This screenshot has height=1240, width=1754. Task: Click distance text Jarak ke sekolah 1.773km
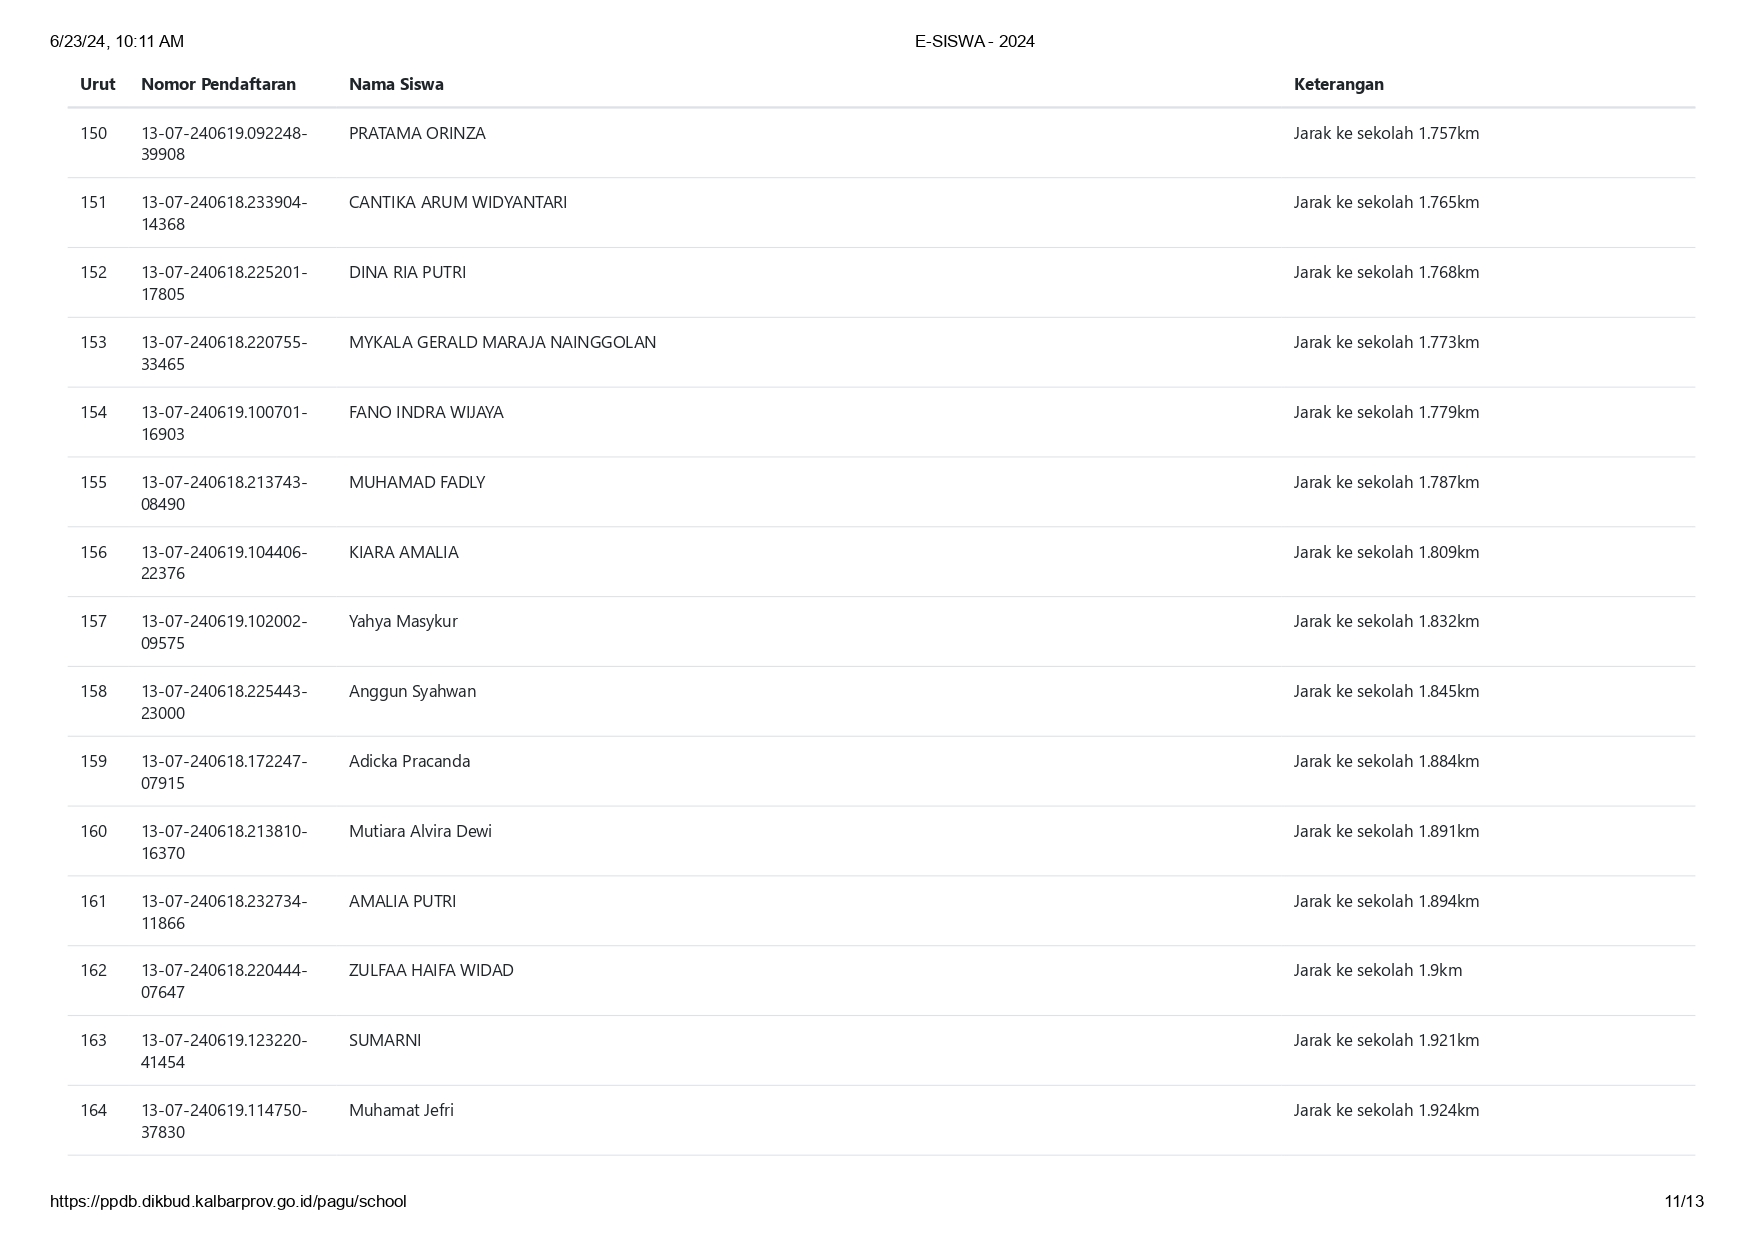1386,342
